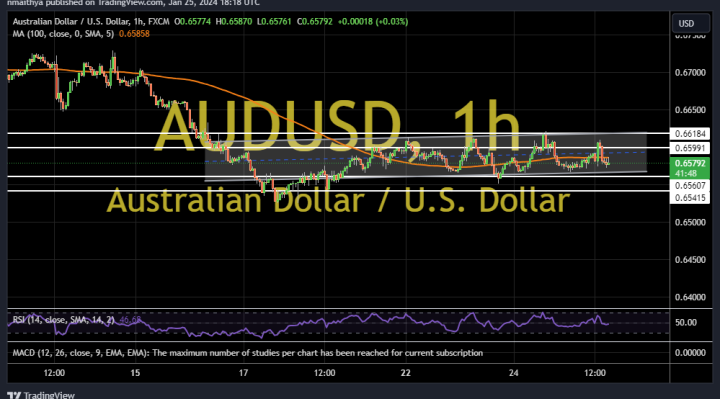Click the AUDUSD, 1h watermark text
Screen dimensions: 720x399
pyautogui.click(x=338, y=126)
